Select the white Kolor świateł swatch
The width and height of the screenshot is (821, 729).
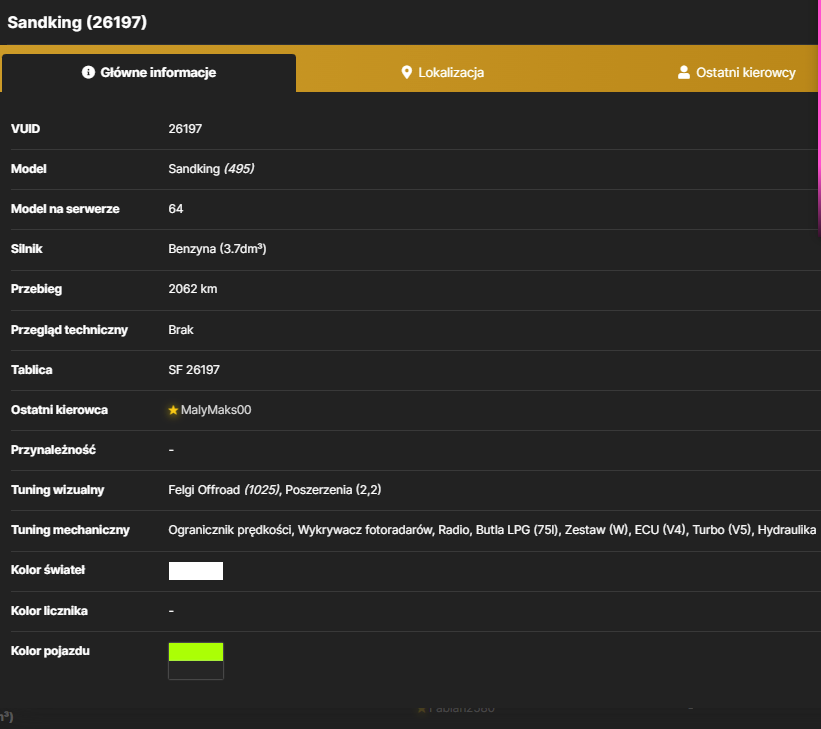196,571
